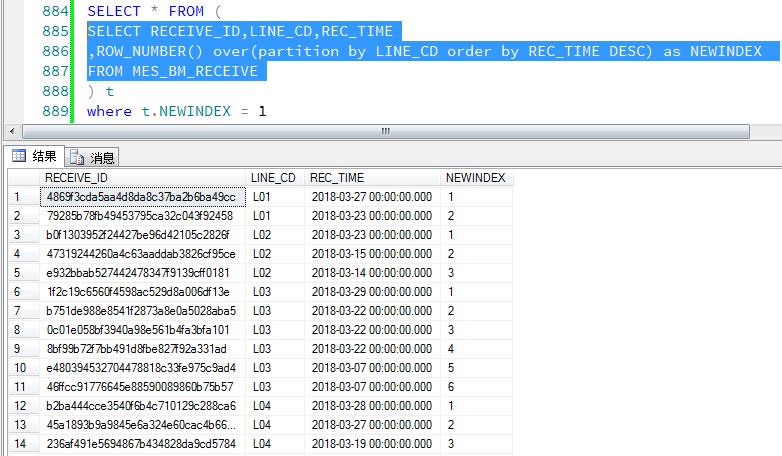Select row header number 6
782x456 pixels.
point(24,292)
